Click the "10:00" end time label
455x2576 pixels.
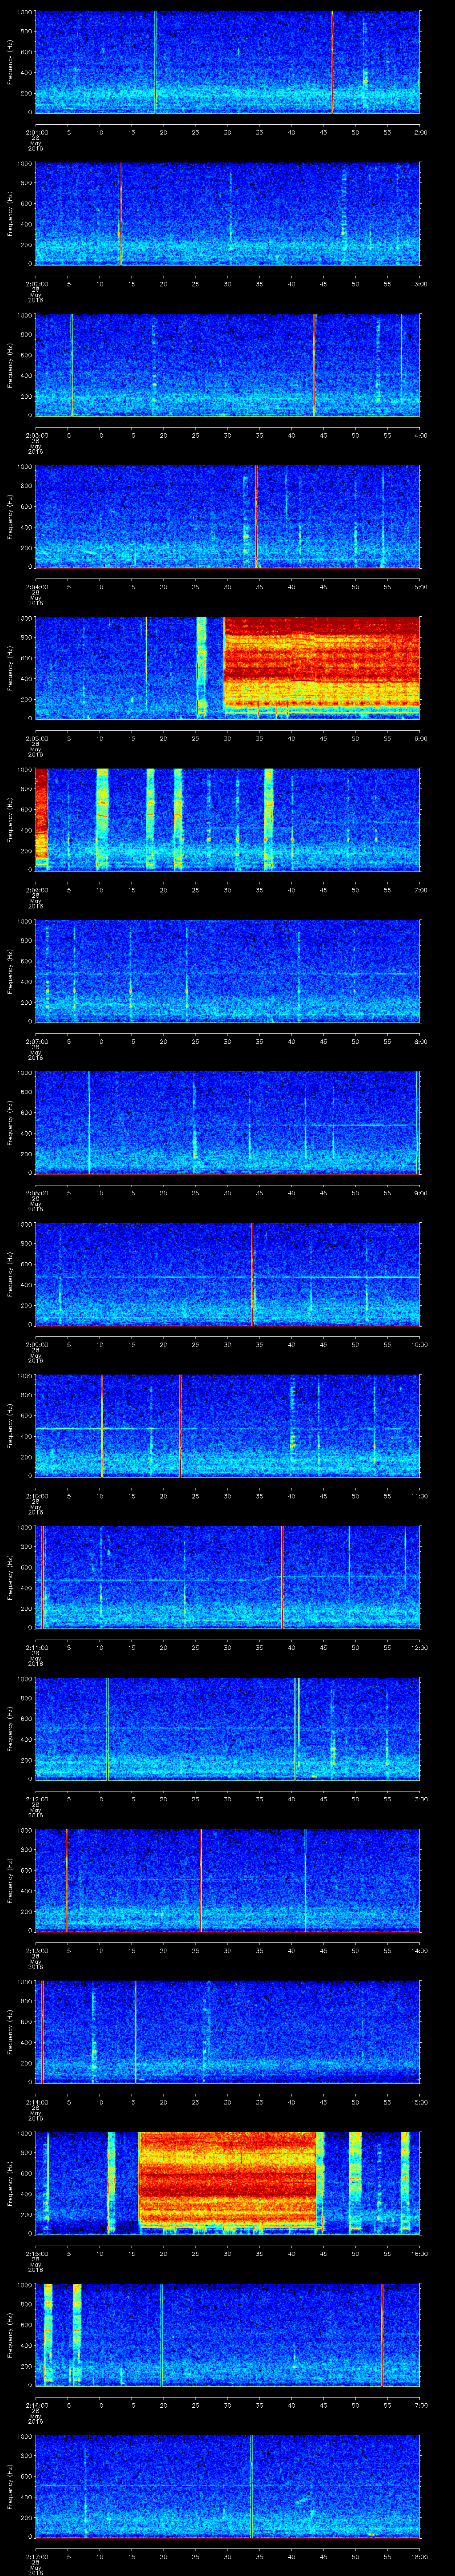pos(419,1344)
